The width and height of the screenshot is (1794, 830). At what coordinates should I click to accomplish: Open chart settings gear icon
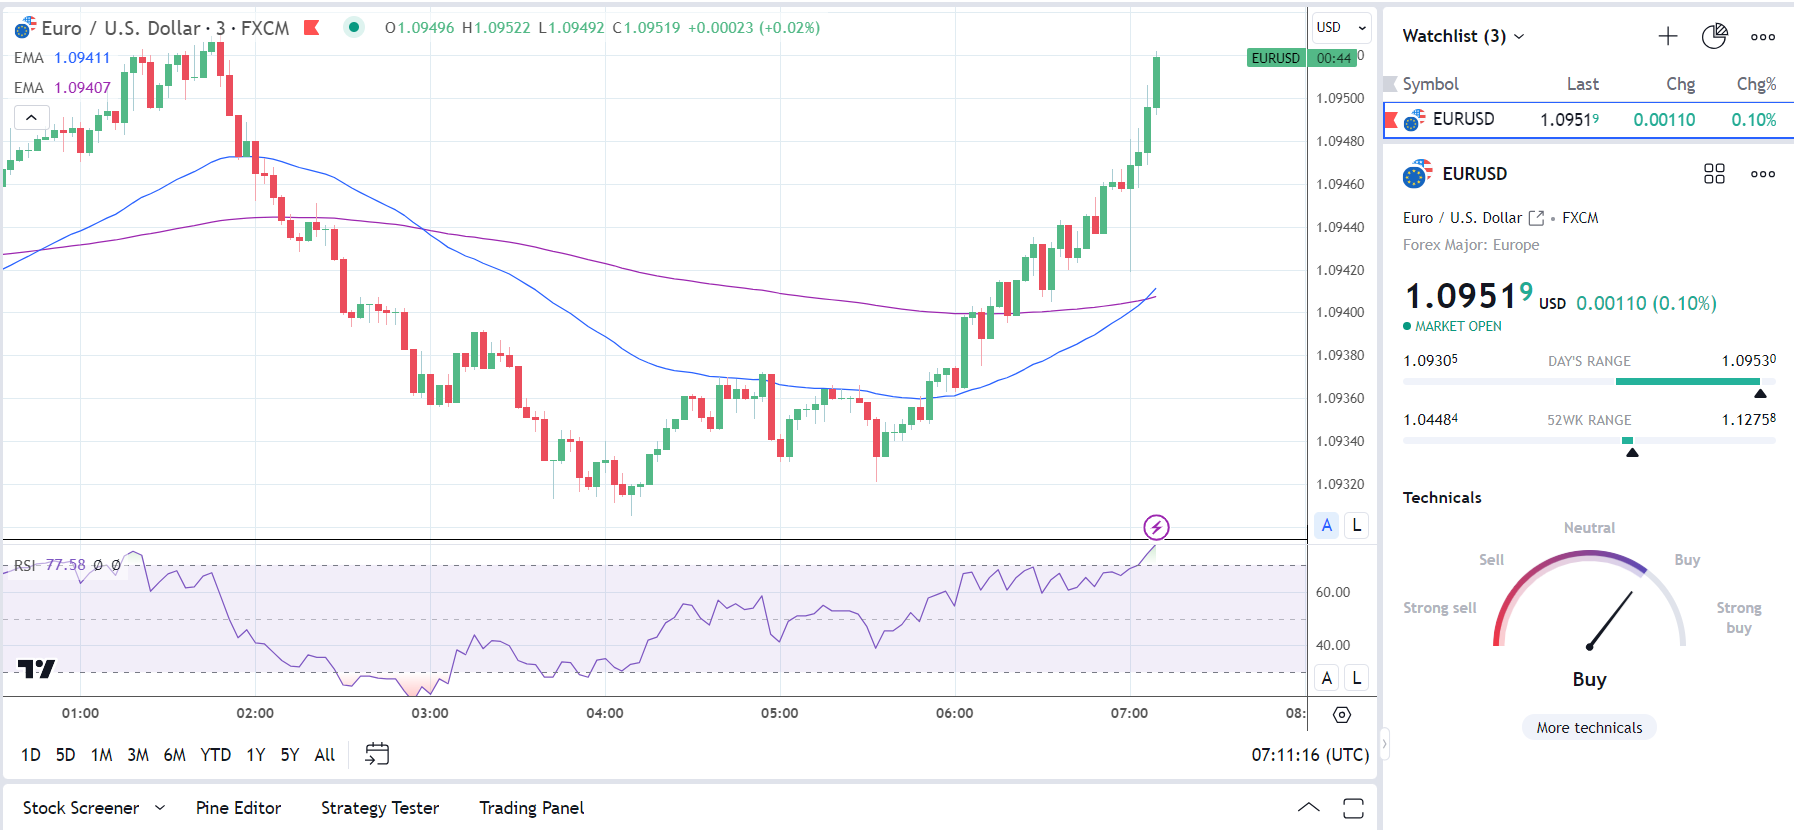pos(1342,715)
